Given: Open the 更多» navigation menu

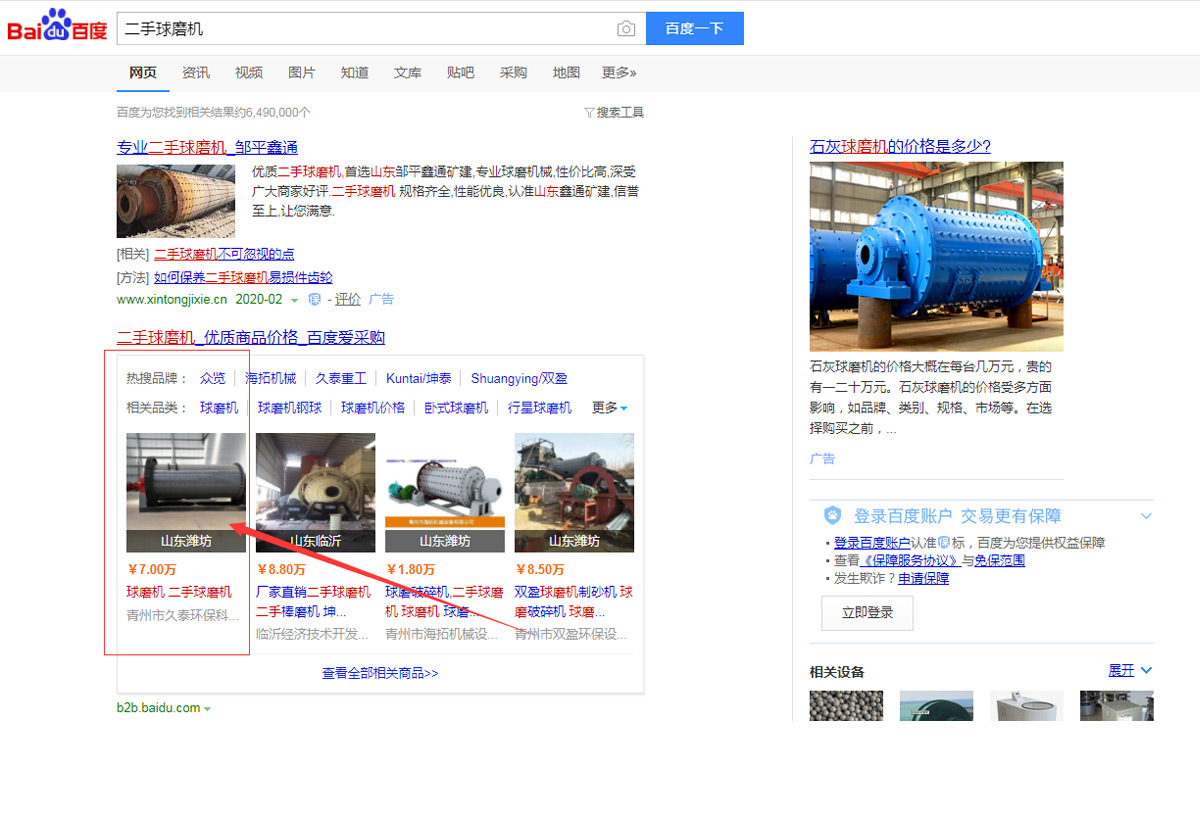Looking at the screenshot, I should (x=619, y=73).
